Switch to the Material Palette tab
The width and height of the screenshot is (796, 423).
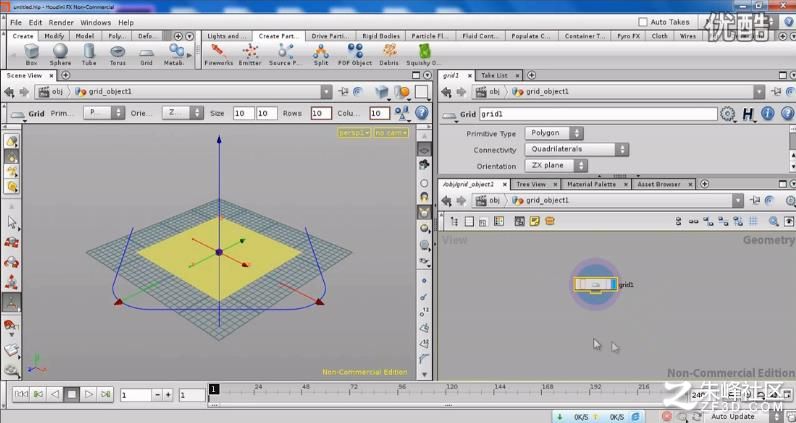[591, 184]
